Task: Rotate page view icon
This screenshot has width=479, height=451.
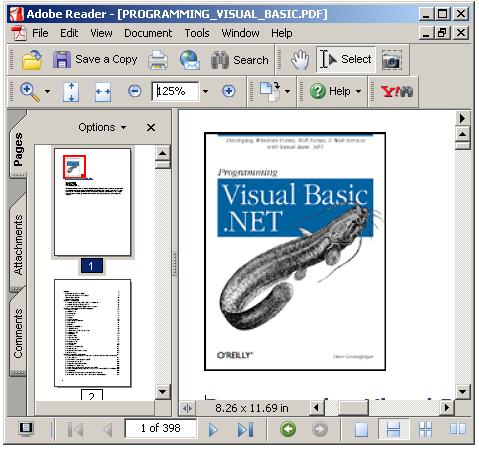Action: 270,91
